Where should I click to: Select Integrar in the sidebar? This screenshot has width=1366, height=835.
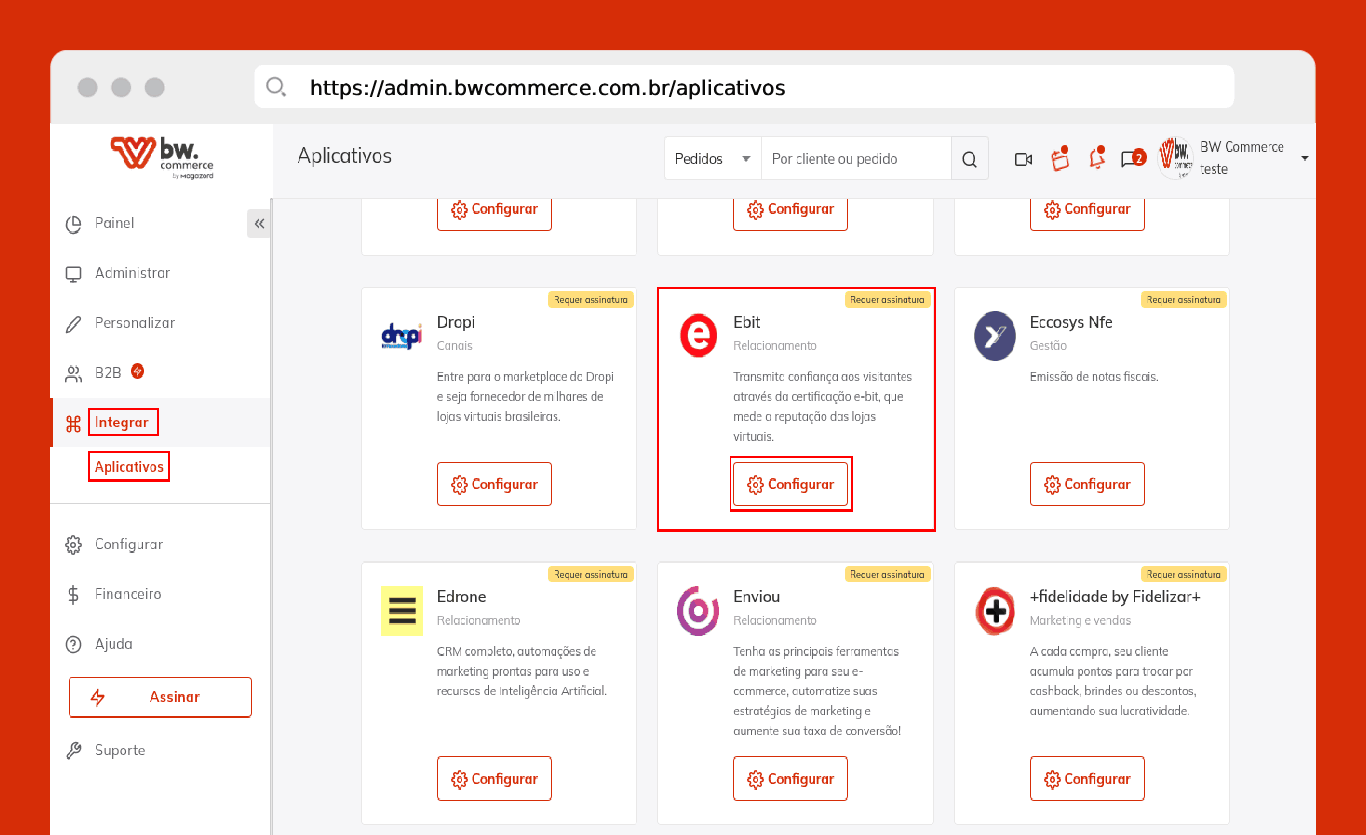(122, 422)
